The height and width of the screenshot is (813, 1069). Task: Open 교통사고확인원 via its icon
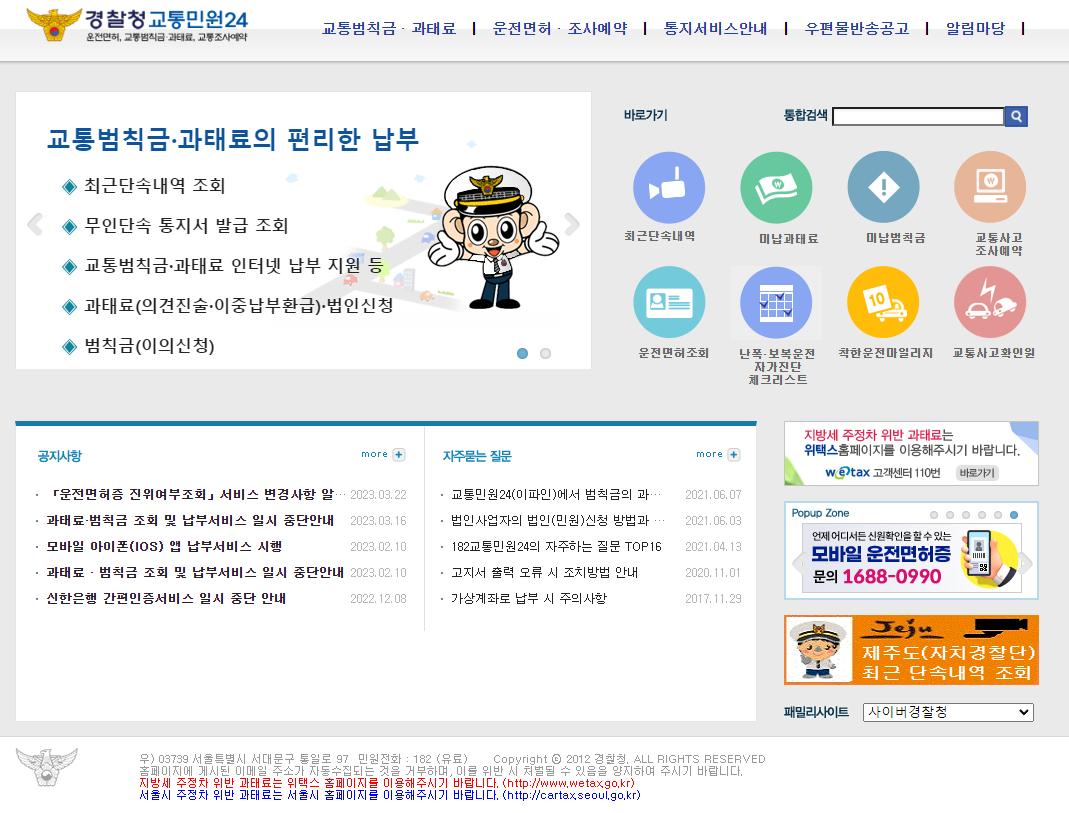pyautogui.click(x=990, y=301)
